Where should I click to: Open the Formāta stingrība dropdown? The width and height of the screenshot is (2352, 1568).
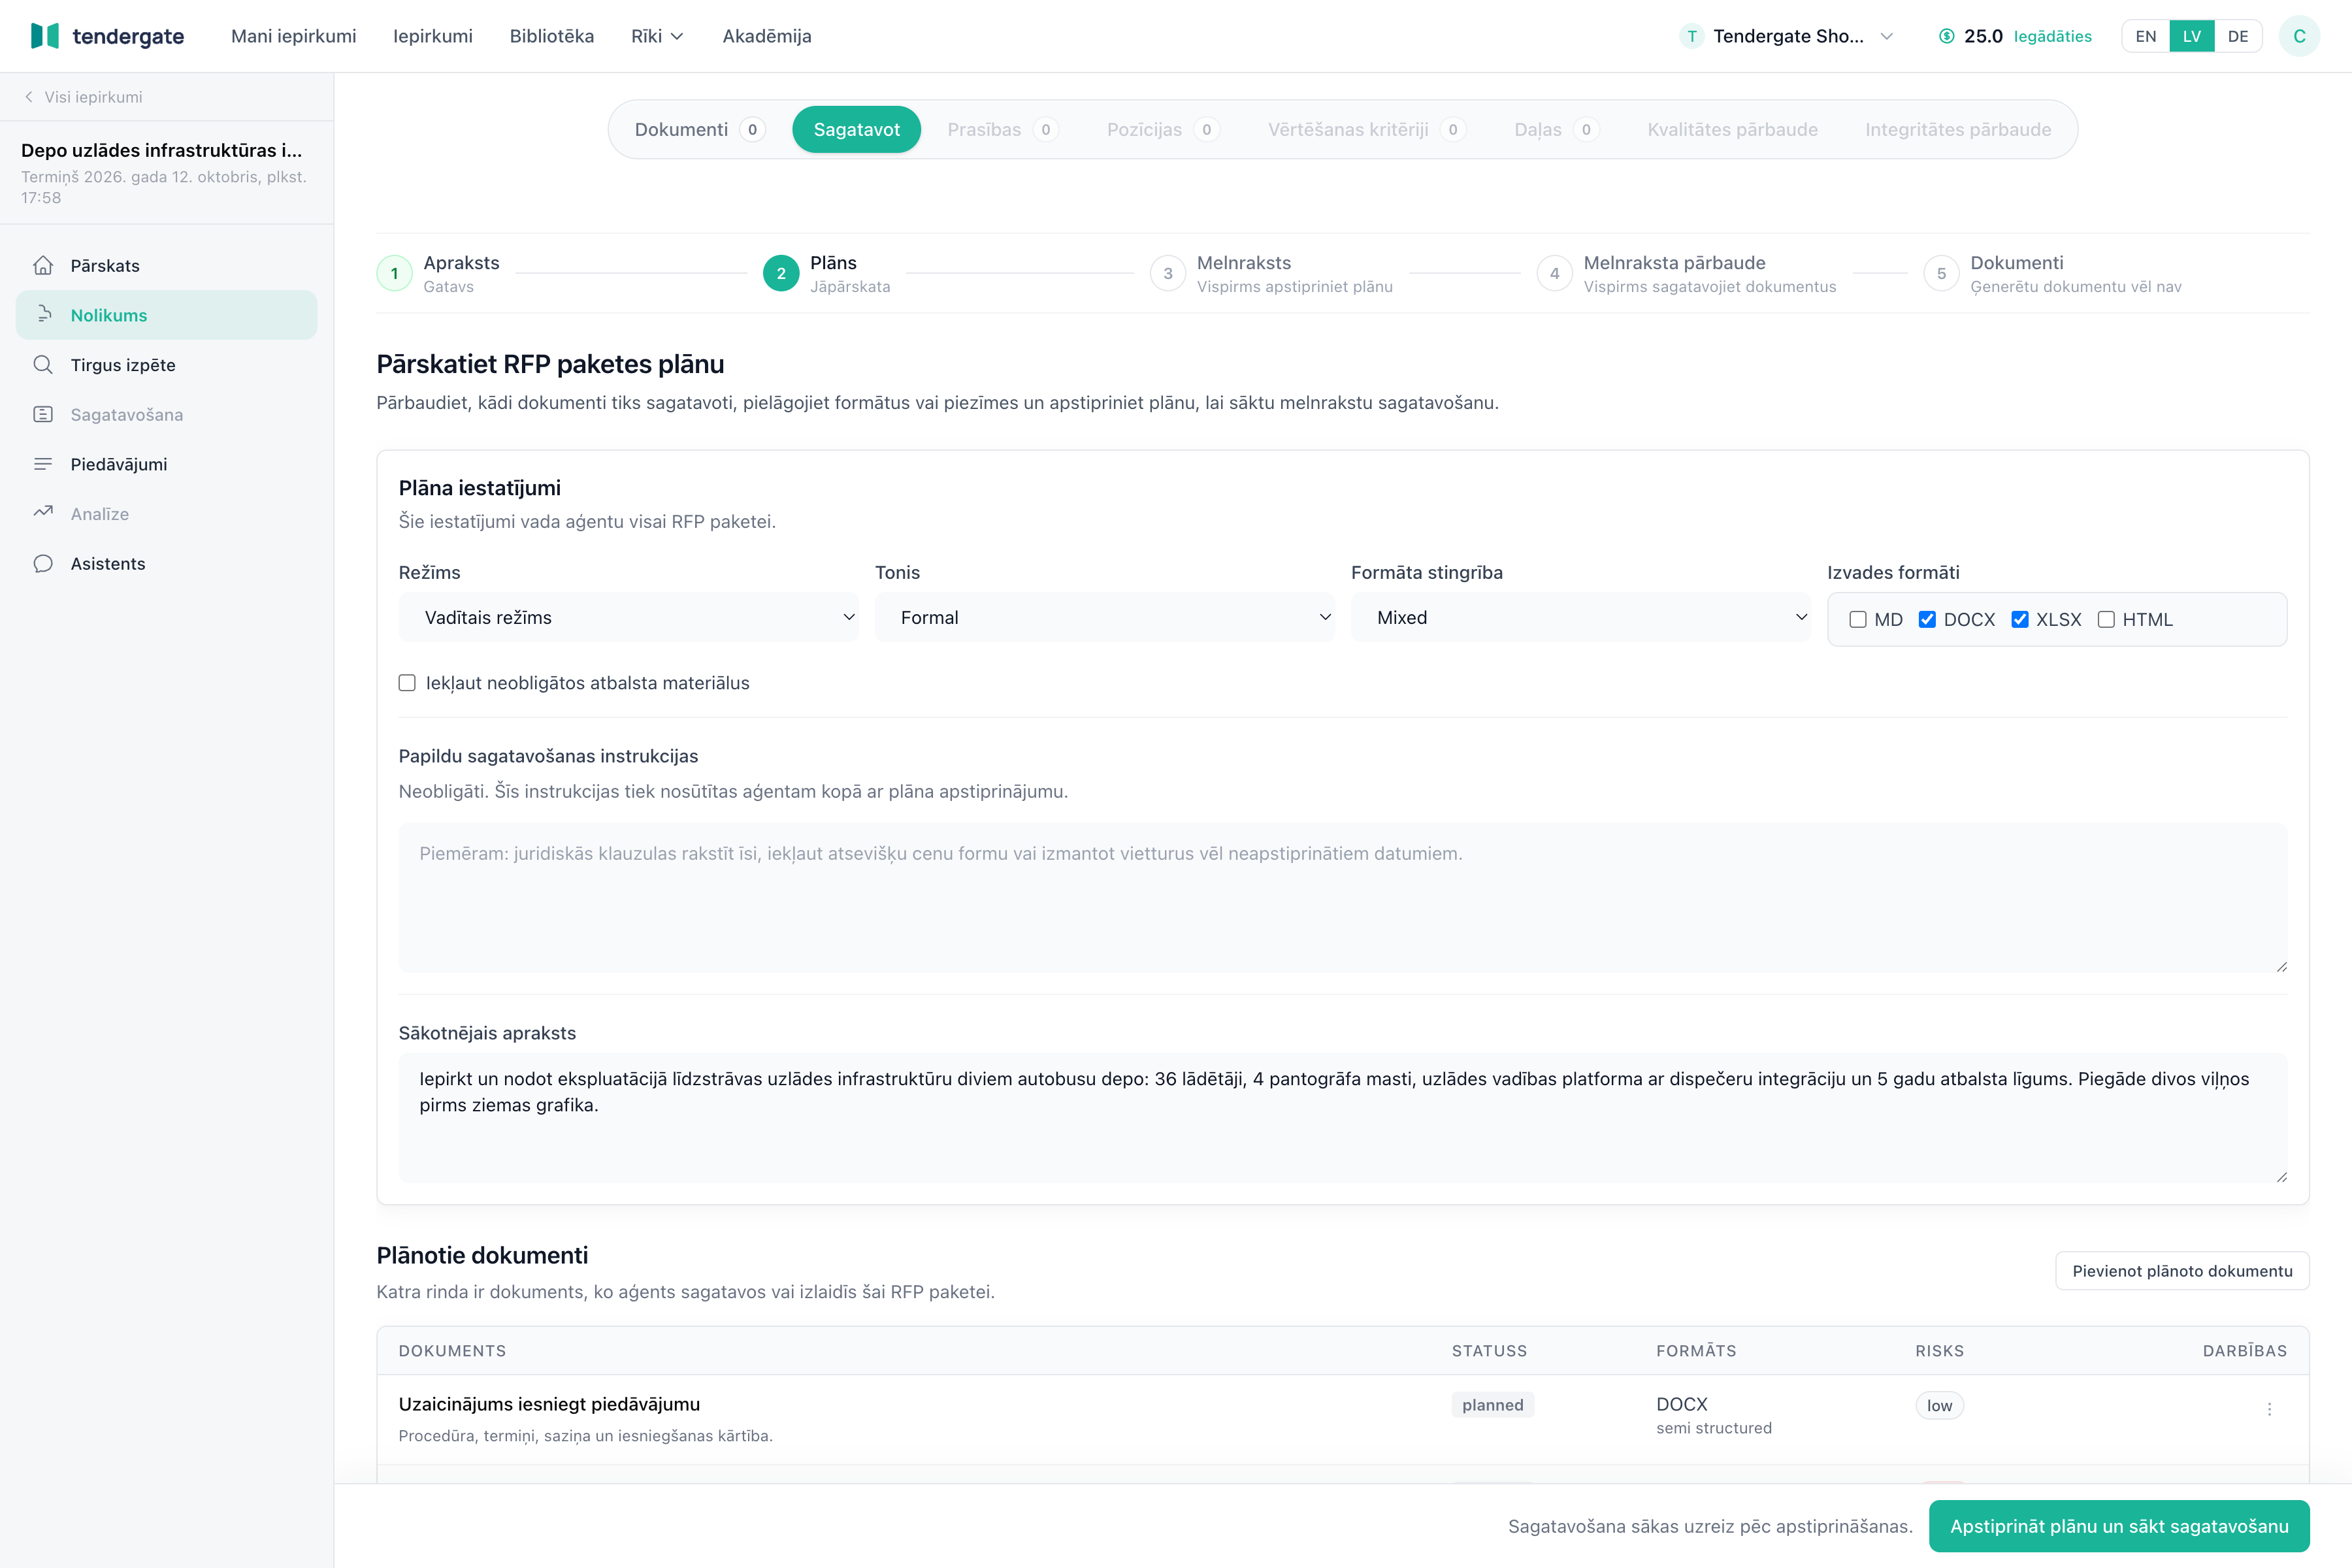coord(1580,617)
